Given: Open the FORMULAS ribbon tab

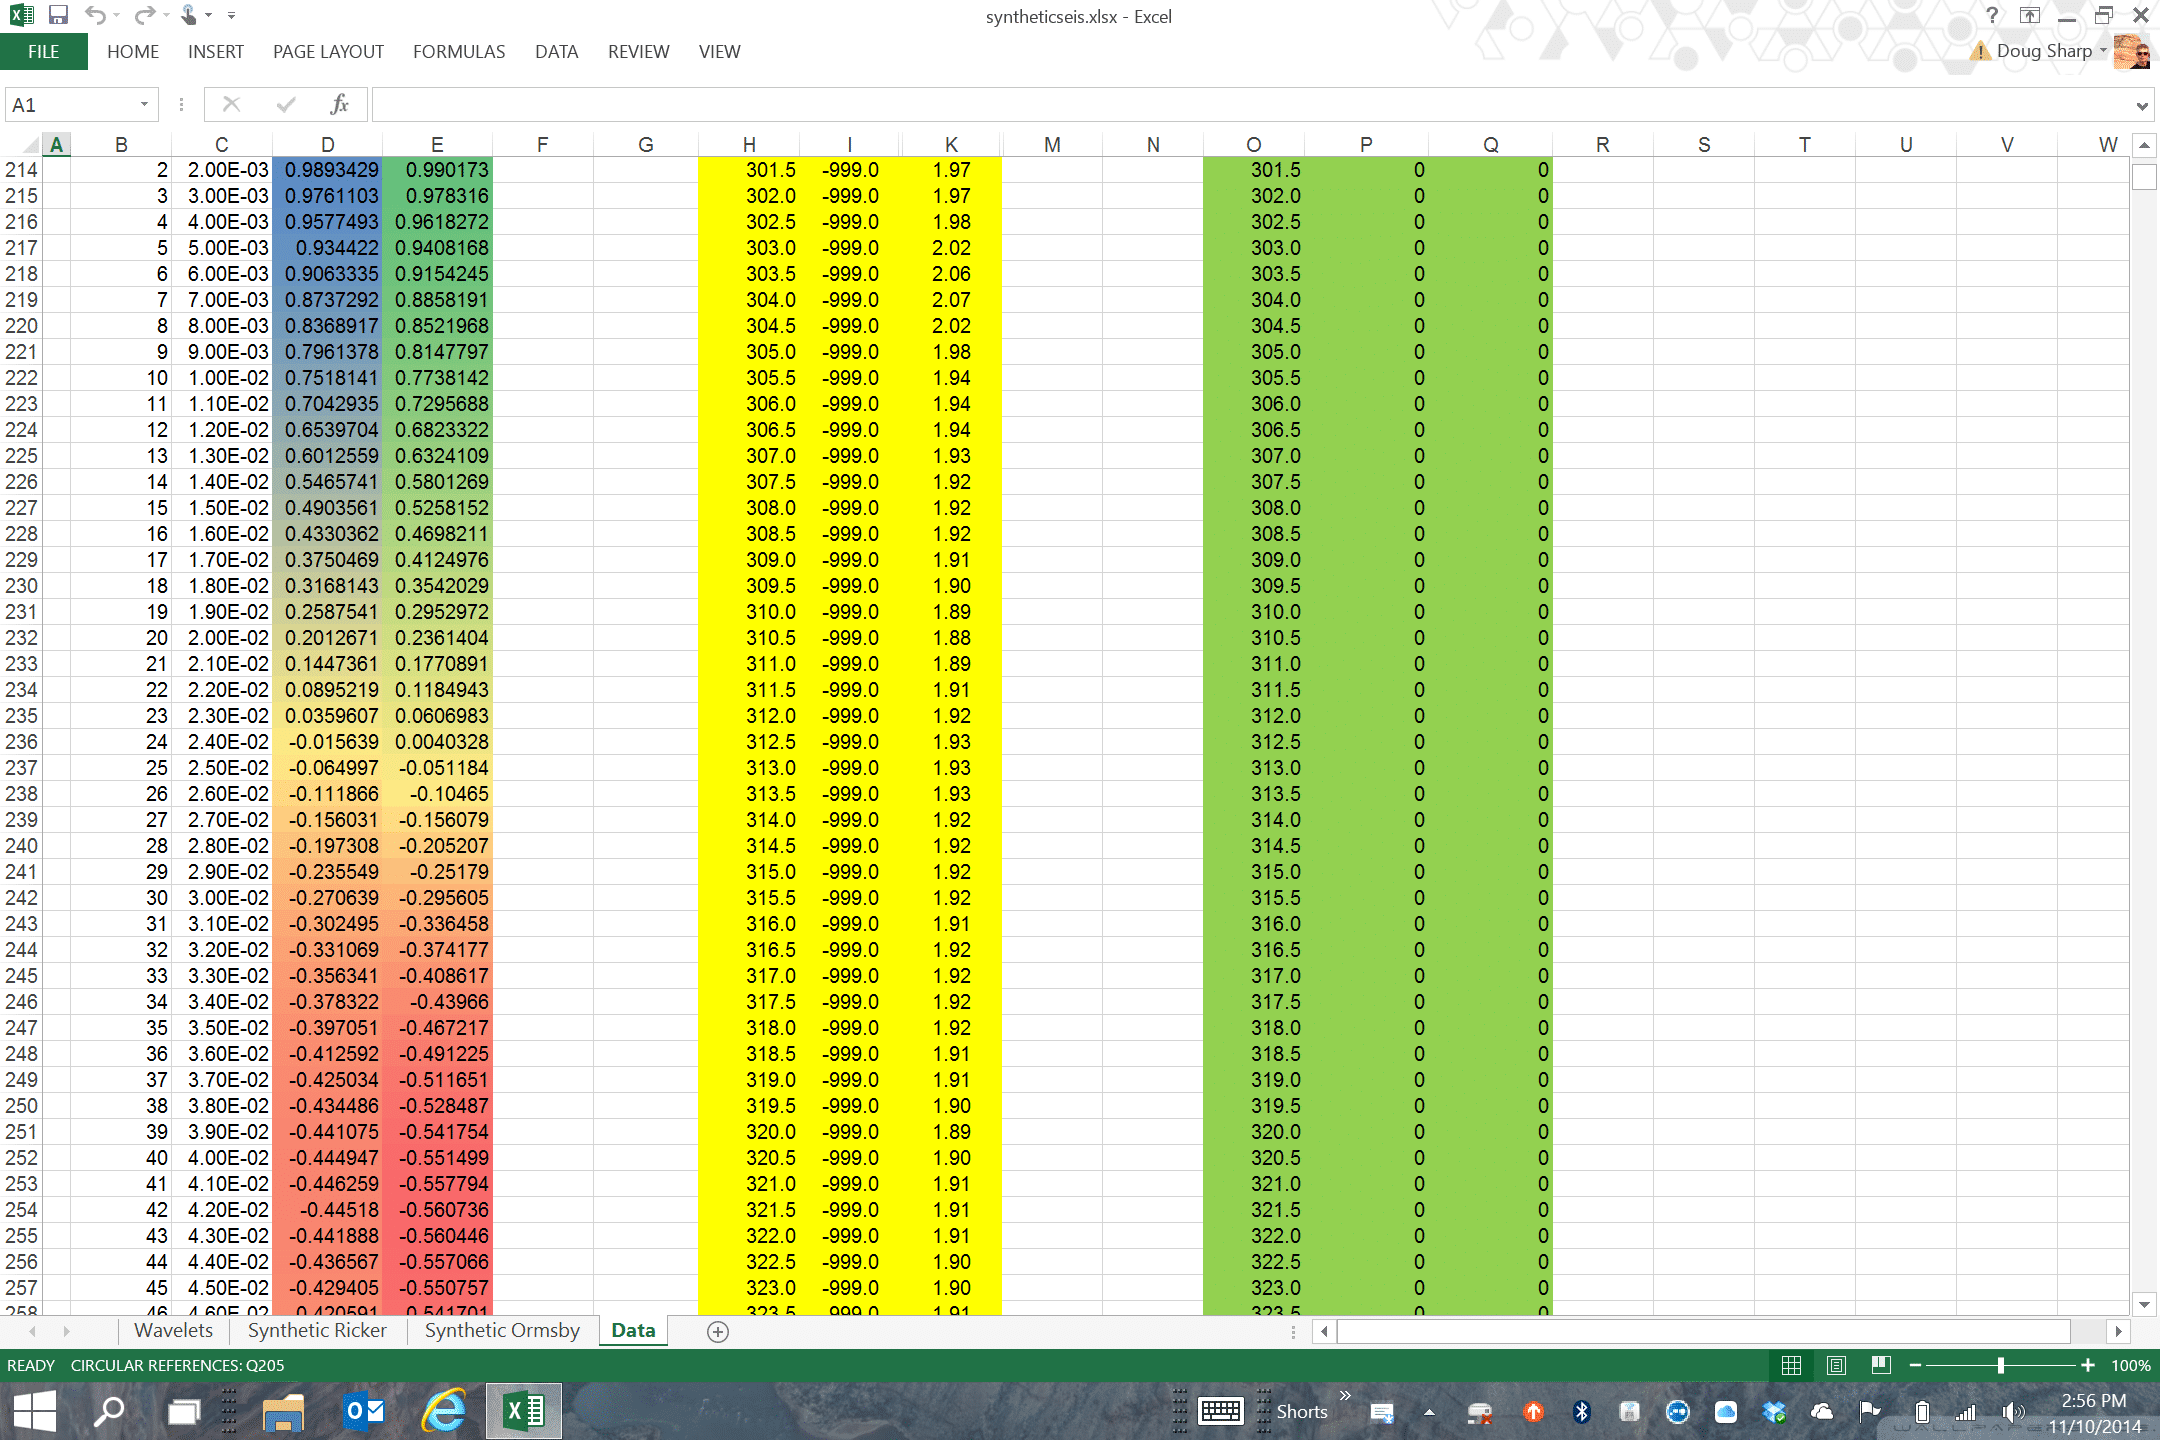Looking at the screenshot, I should [x=459, y=51].
